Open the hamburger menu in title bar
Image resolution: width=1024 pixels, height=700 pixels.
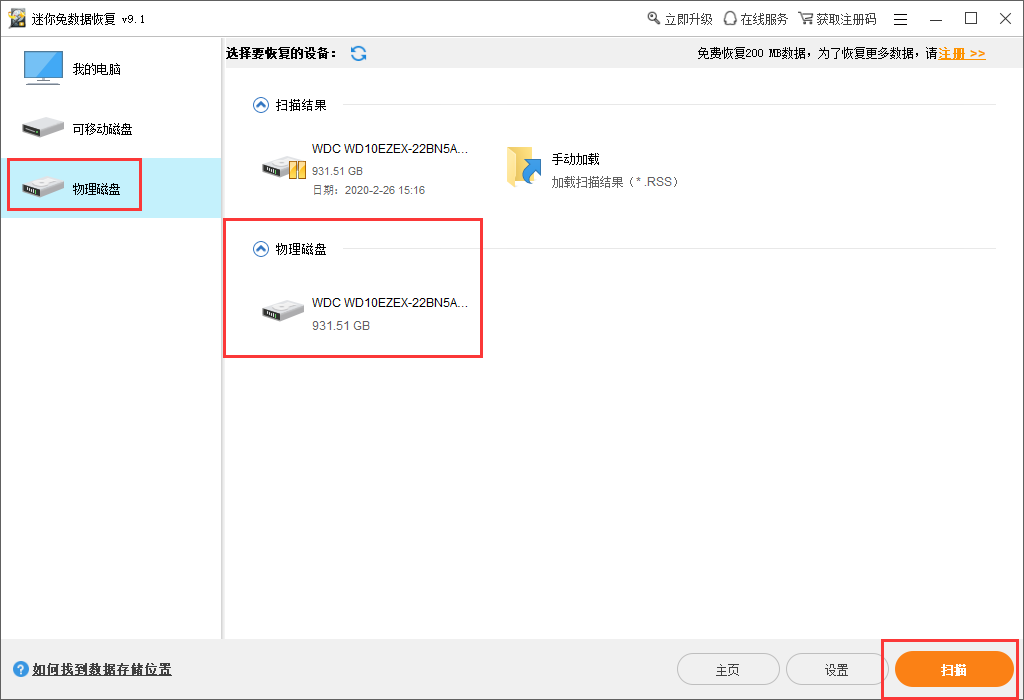pyautogui.click(x=901, y=20)
